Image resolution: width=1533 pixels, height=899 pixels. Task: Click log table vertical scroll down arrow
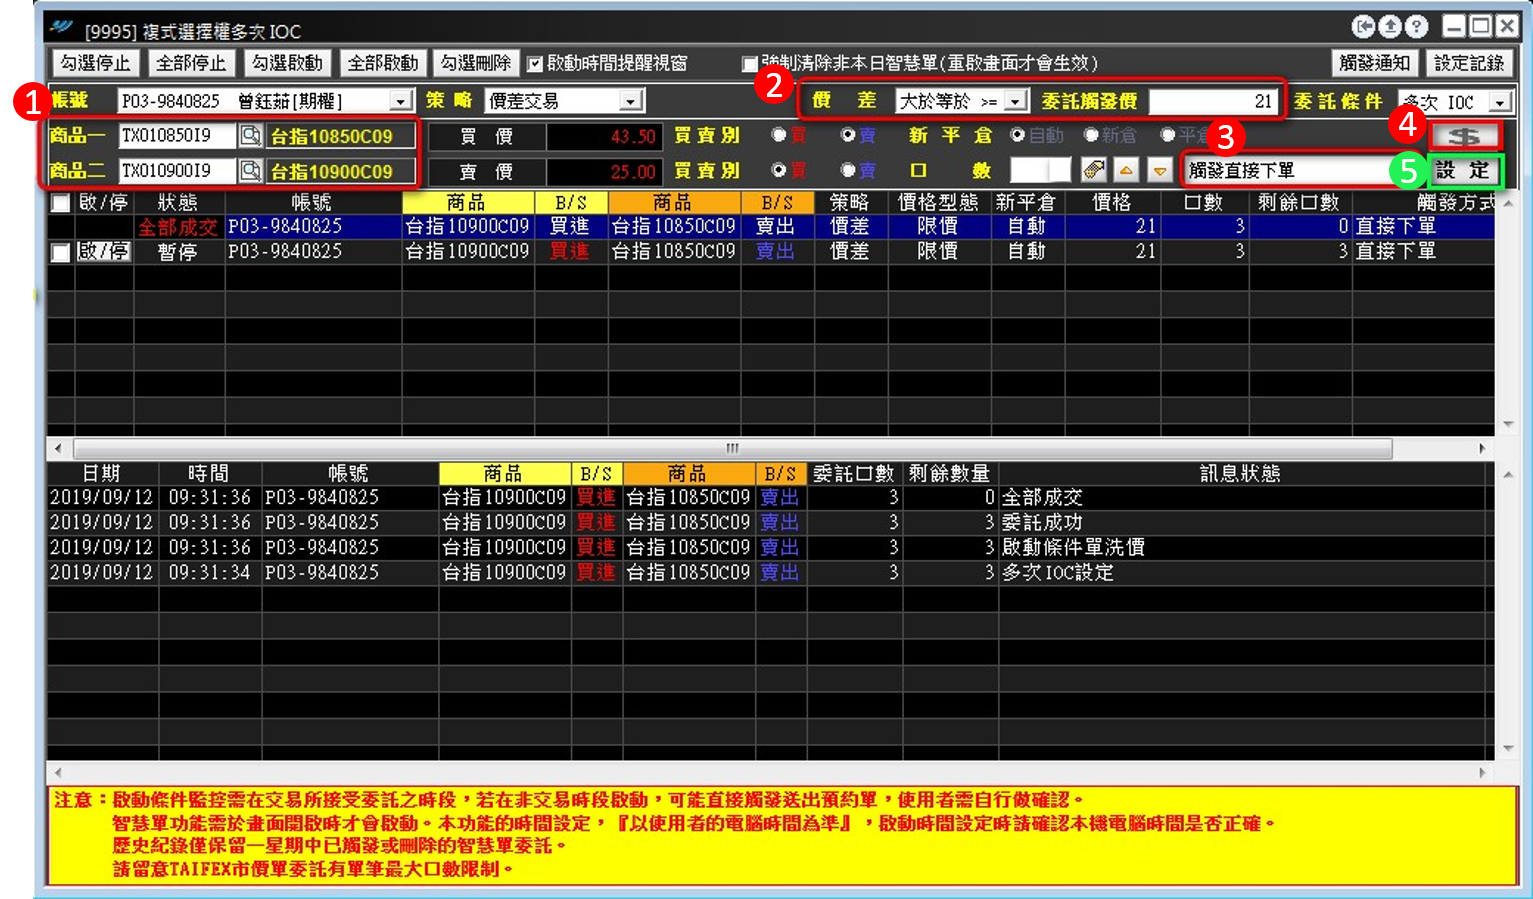tap(1507, 749)
